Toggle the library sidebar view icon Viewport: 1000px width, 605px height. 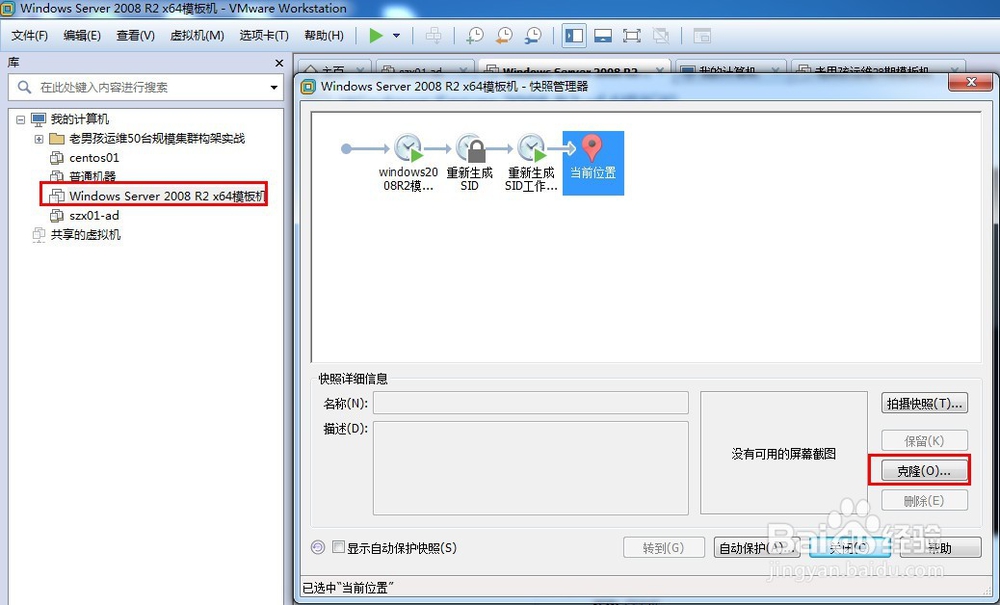pos(574,36)
